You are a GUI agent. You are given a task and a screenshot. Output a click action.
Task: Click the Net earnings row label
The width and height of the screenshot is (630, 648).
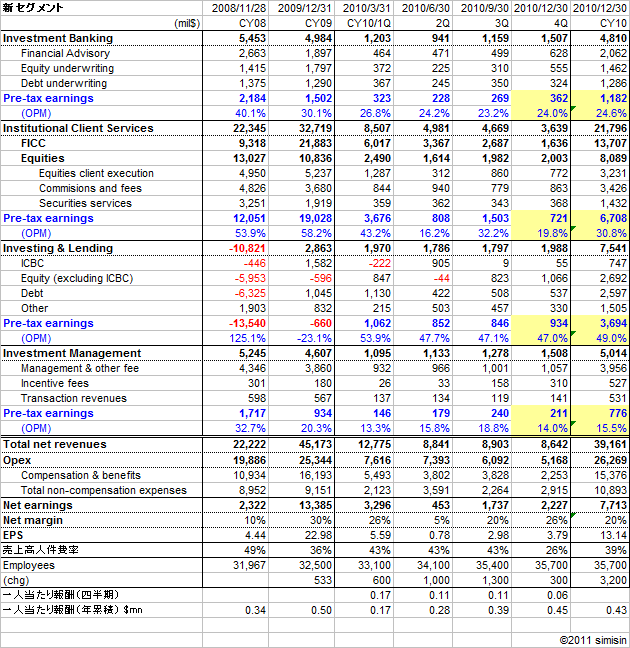(38, 505)
